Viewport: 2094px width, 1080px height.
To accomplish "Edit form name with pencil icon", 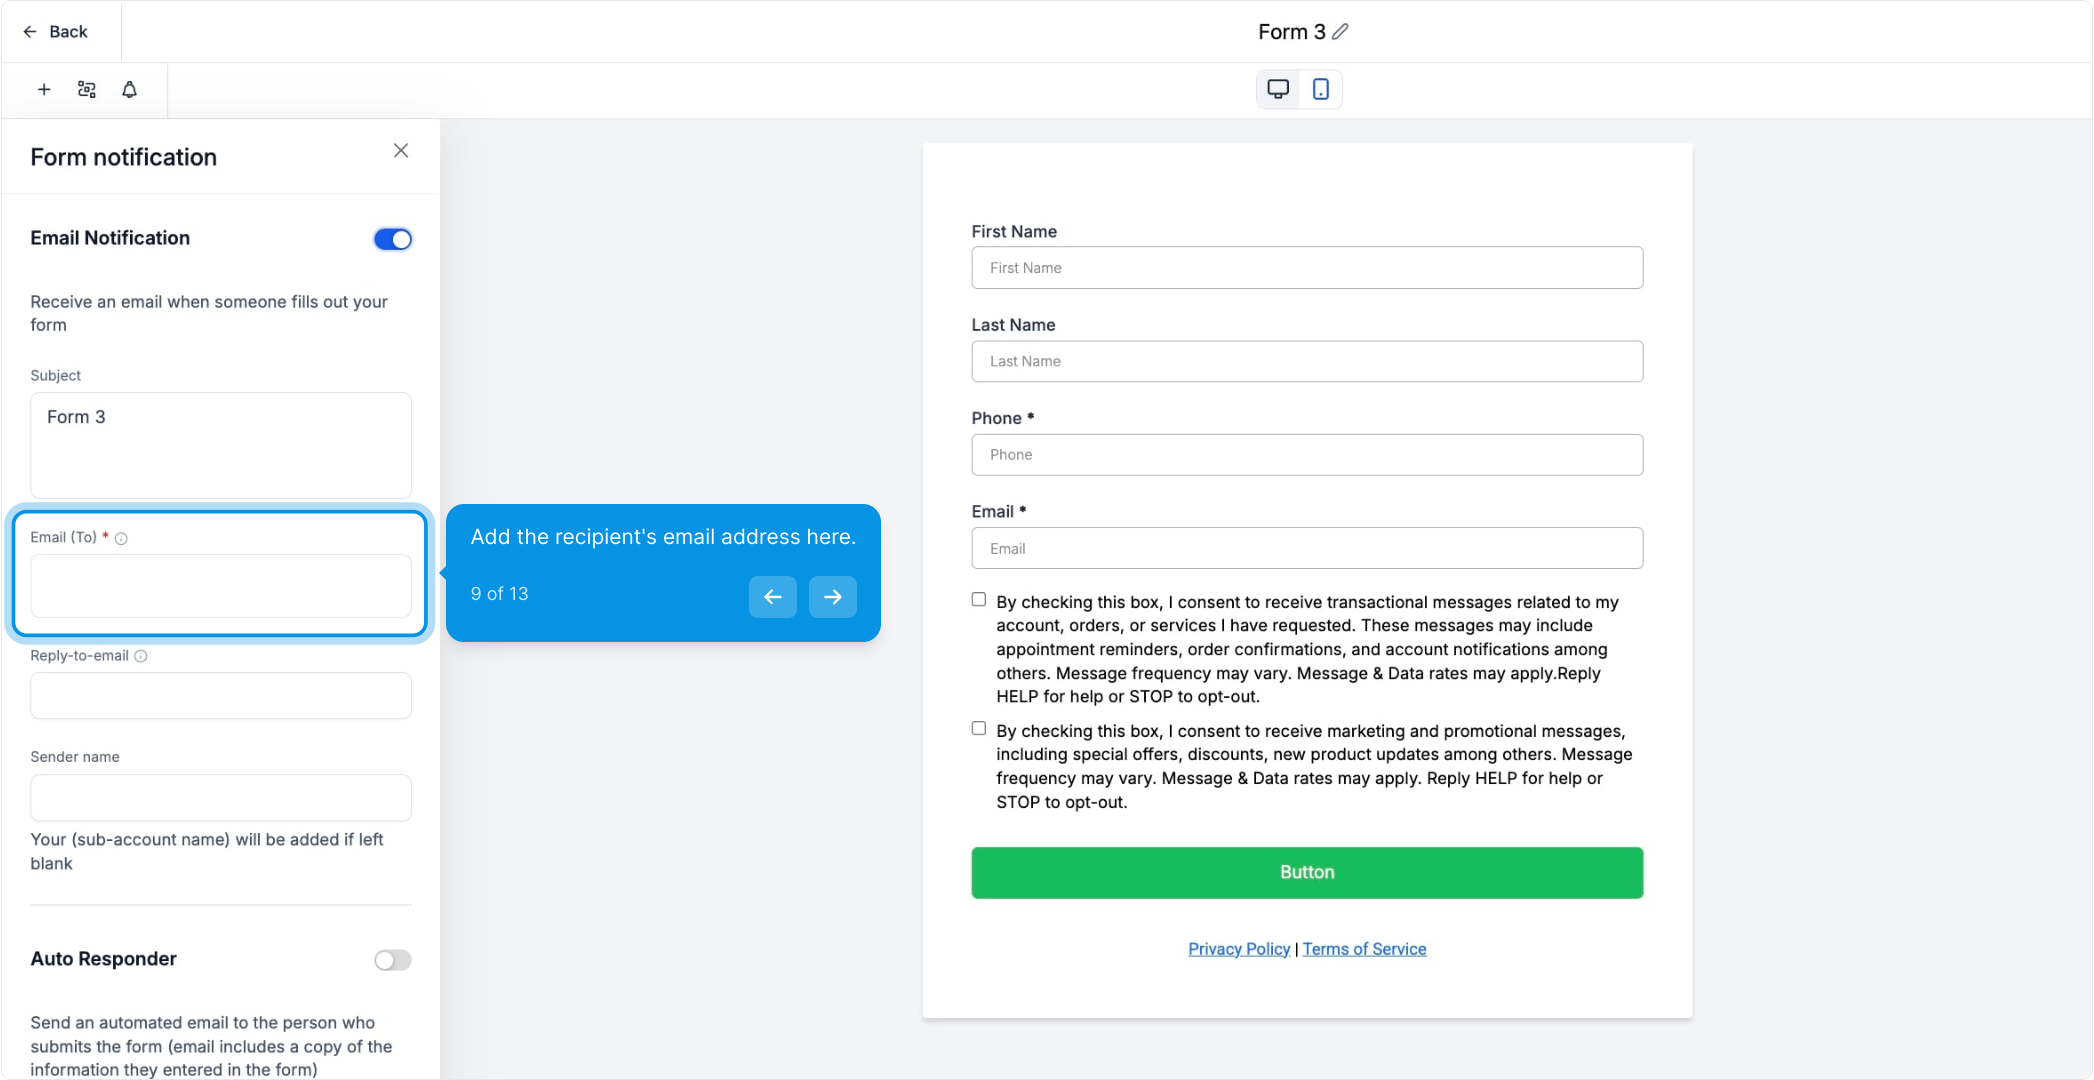I will pos(1341,32).
